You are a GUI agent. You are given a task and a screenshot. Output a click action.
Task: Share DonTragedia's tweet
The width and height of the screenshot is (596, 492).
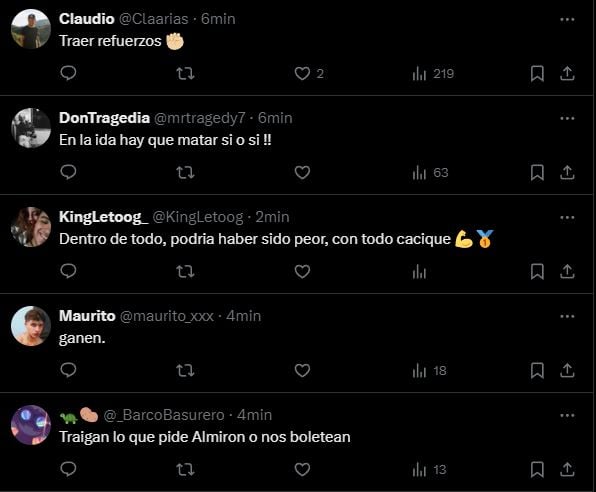tap(567, 172)
